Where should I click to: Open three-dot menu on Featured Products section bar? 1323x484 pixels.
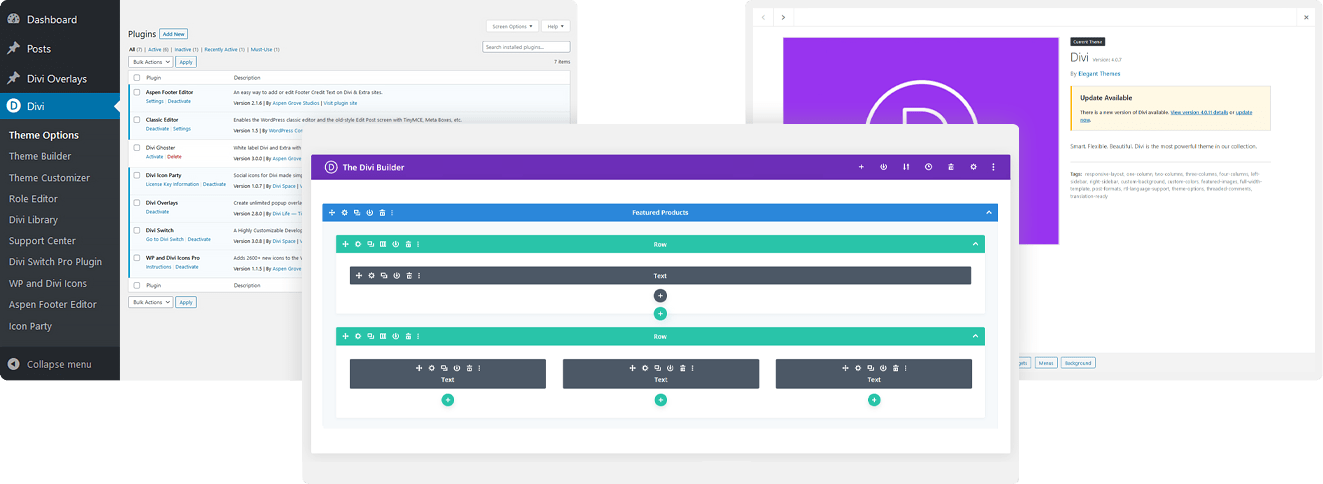pyautogui.click(x=392, y=212)
